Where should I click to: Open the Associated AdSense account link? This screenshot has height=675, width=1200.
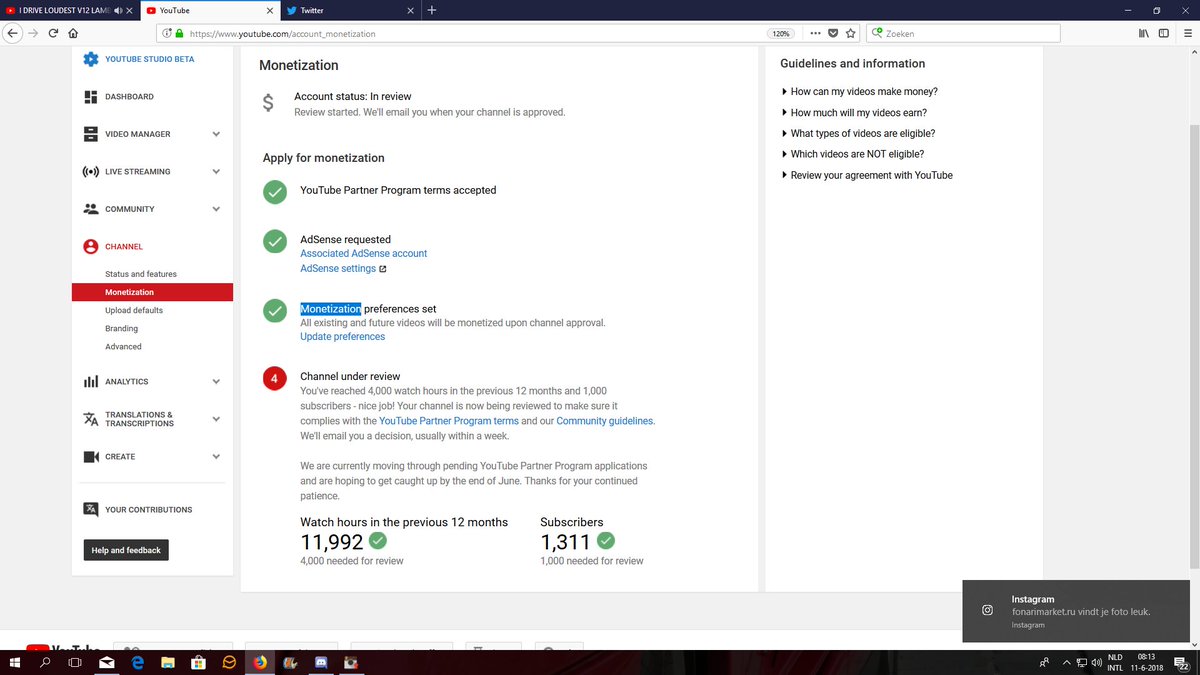pos(364,254)
